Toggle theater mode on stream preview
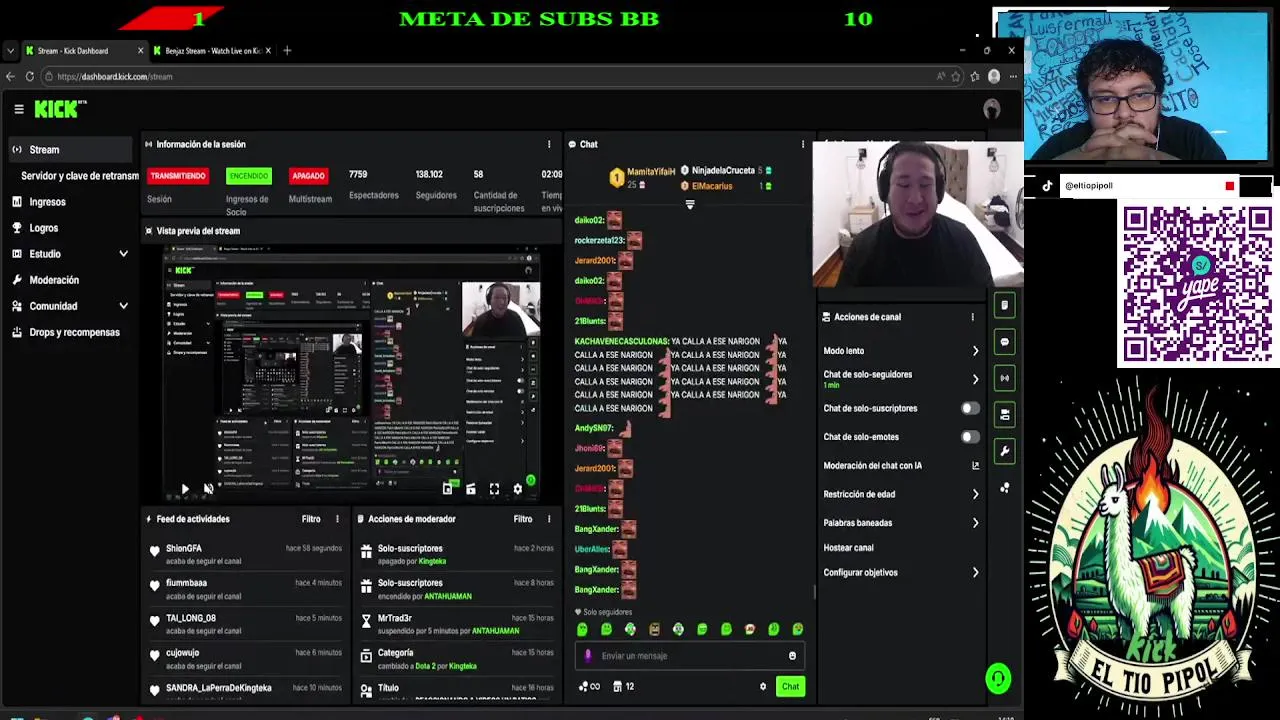This screenshot has width=1280, height=720. [x=471, y=489]
